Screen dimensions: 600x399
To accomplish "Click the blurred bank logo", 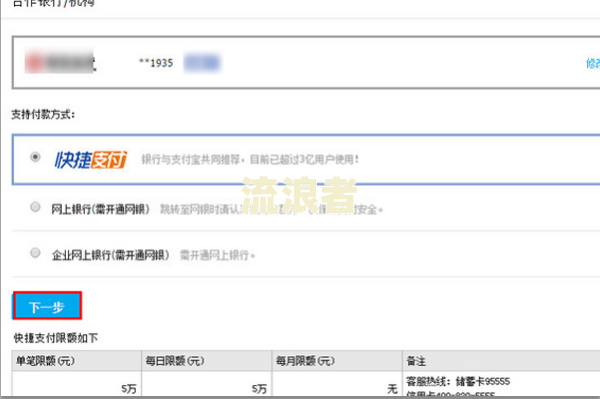I will (60, 61).
